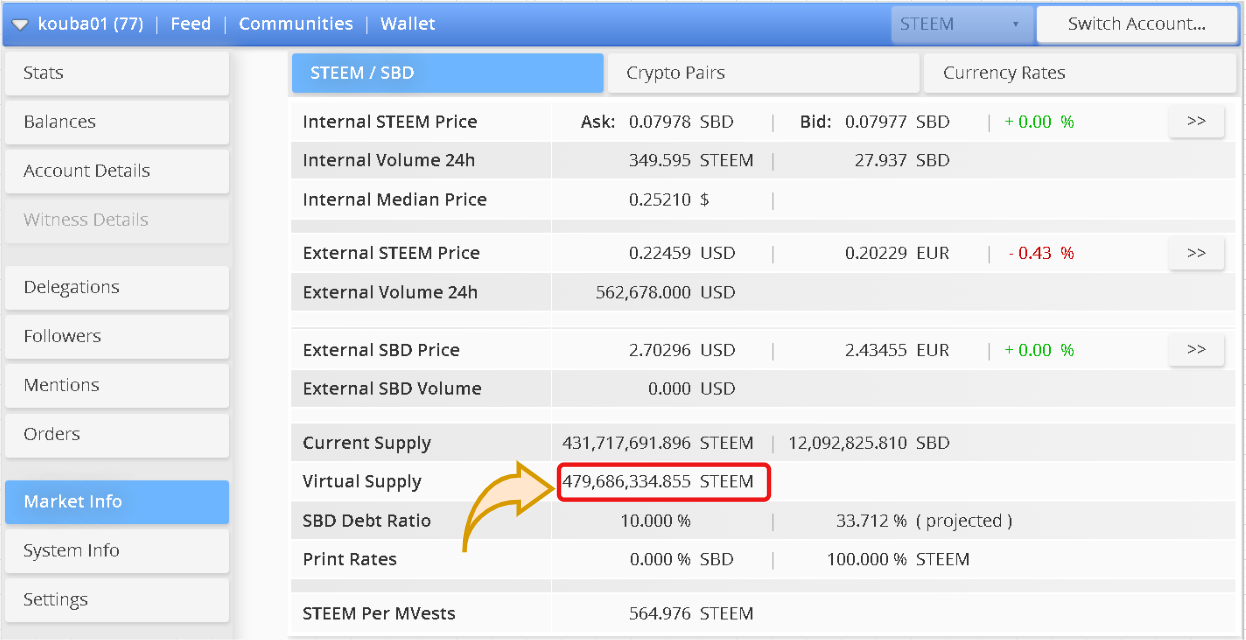The height and width of the screenshot is (640, 1246).
Task: Switch to the Currency Rates tab
Action: pyautogui.click(x=1079, y=73)
